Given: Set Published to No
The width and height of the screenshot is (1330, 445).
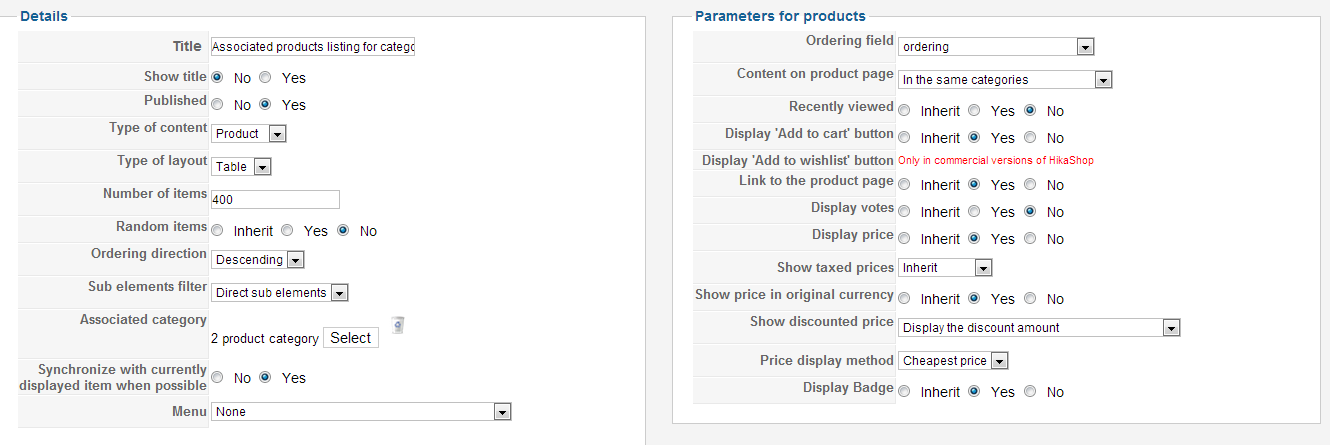Looking at the screenshot, I should tap(217, 104).
